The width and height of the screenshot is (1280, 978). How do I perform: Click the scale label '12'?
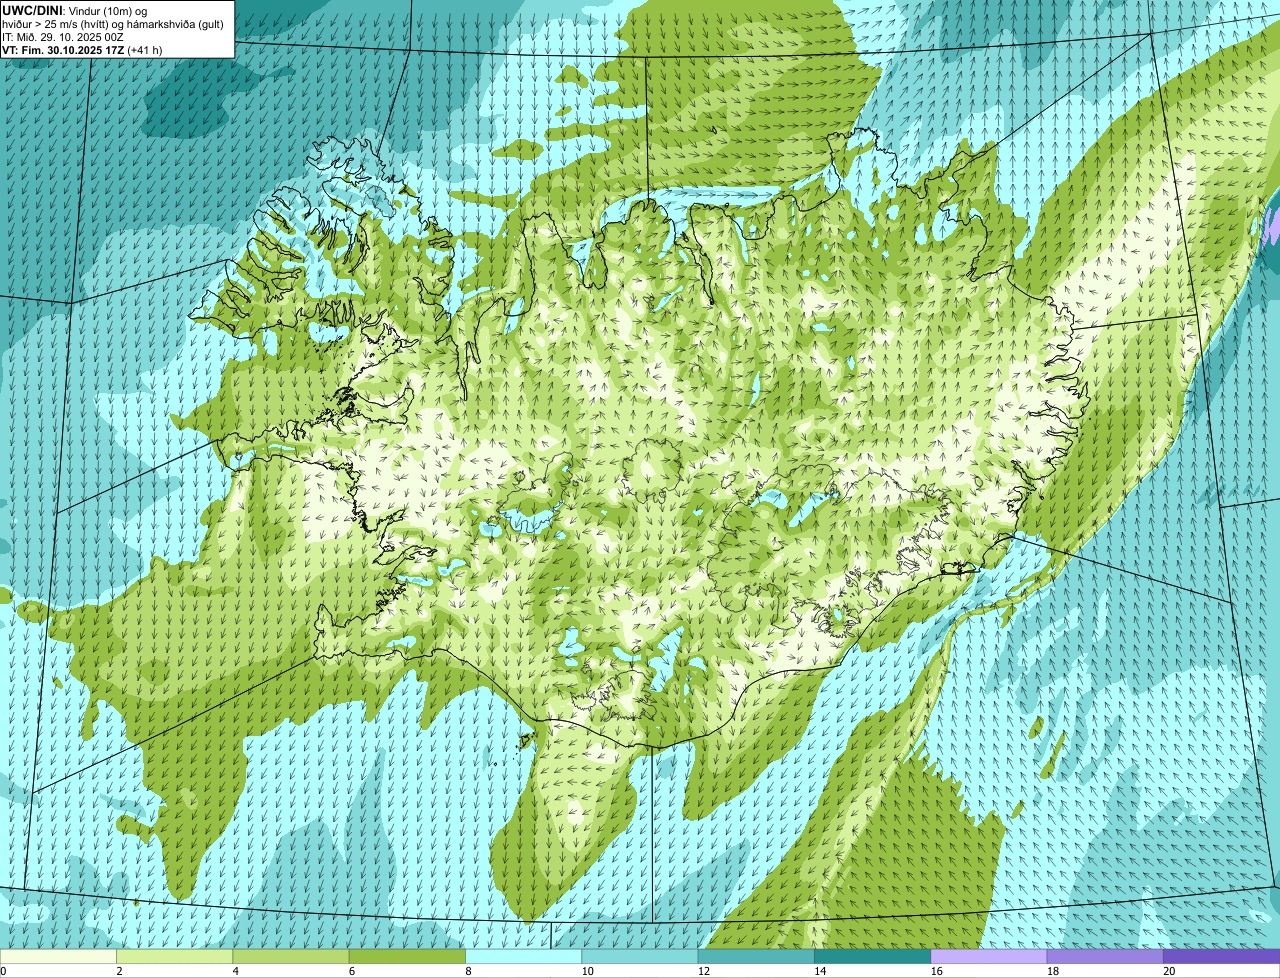coord(703,971)
